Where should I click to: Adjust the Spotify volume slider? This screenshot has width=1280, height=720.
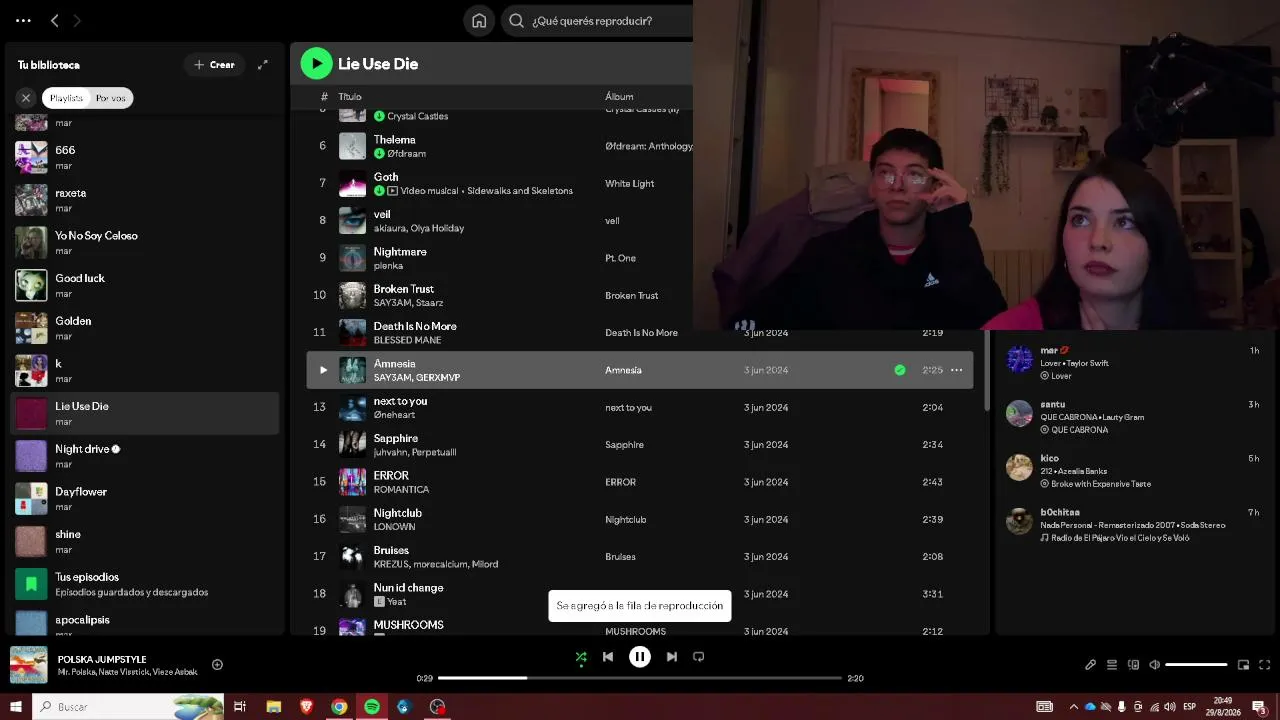click(x=1196, y=665)
